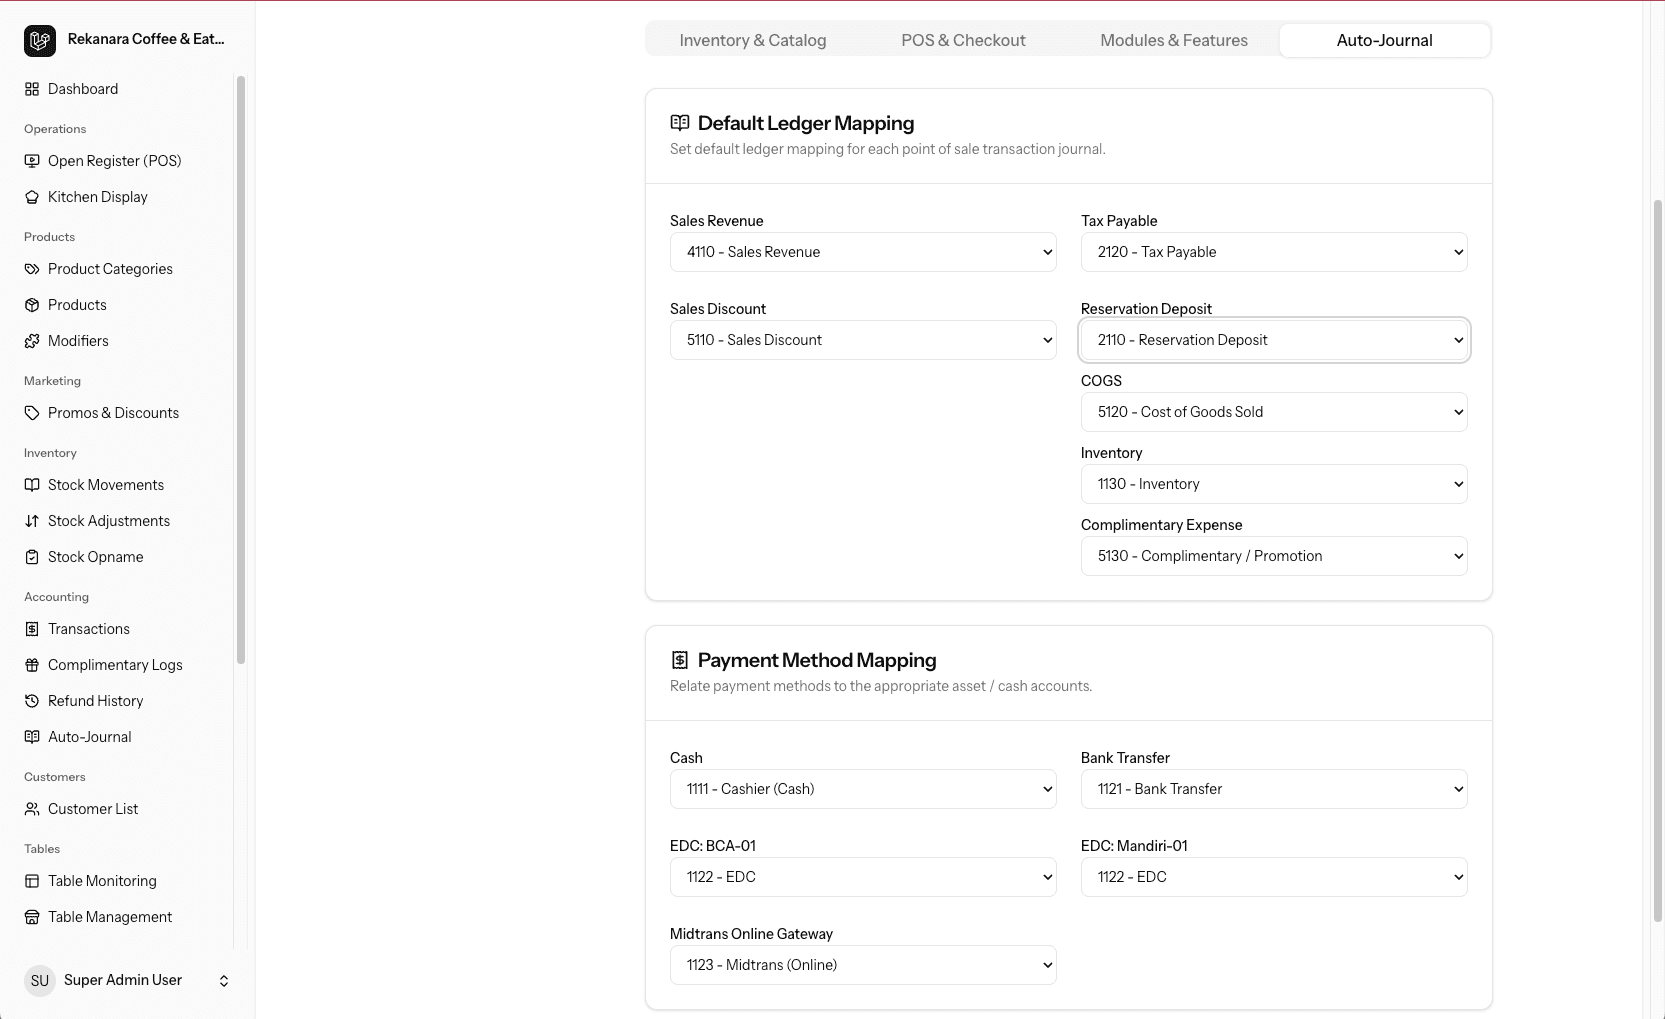This screenshot has width=1665, height=1019.
Task: Open the Complimentary Expense account dropdown
Action: (x=1274, y=556)
